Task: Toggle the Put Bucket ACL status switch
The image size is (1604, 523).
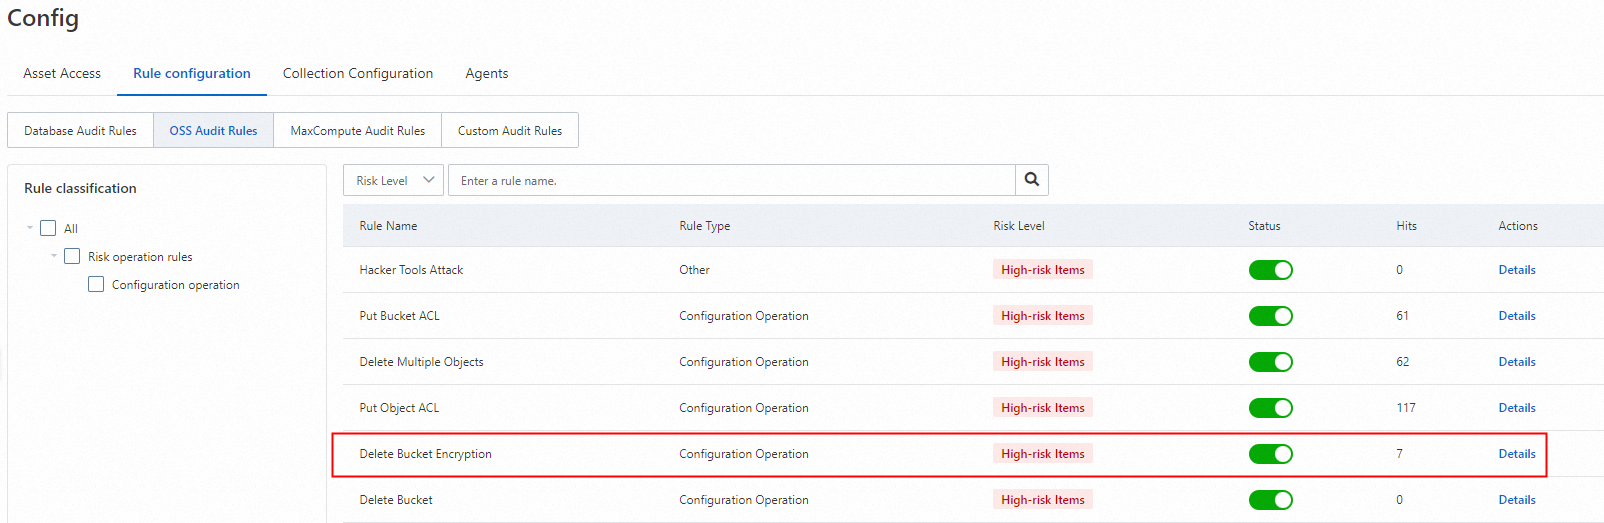Action: (1270, 316)
